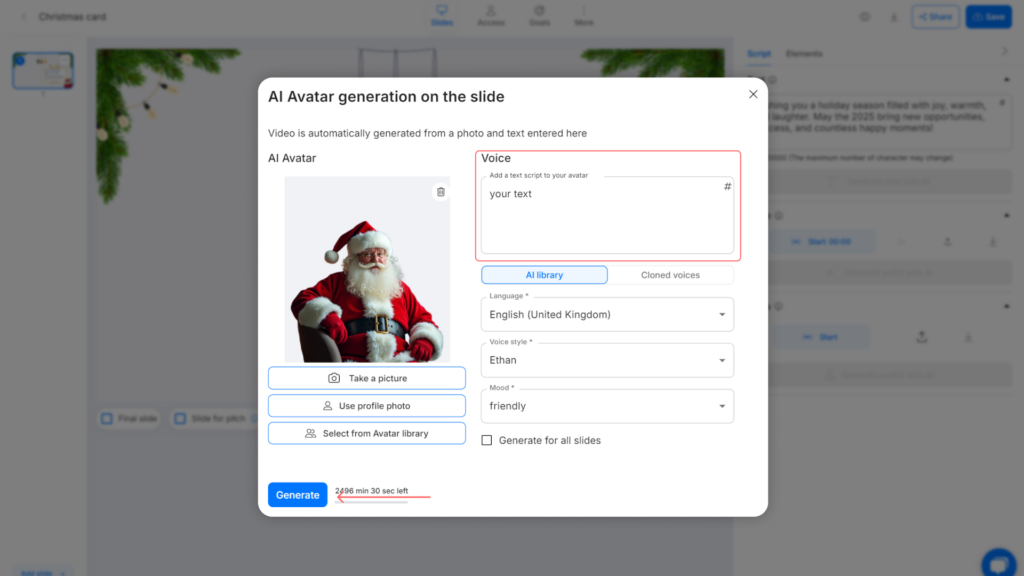Screen dimensions: 1024x576
Task: Open the Access icon in top toolbar
Action: tap(491, 15)
